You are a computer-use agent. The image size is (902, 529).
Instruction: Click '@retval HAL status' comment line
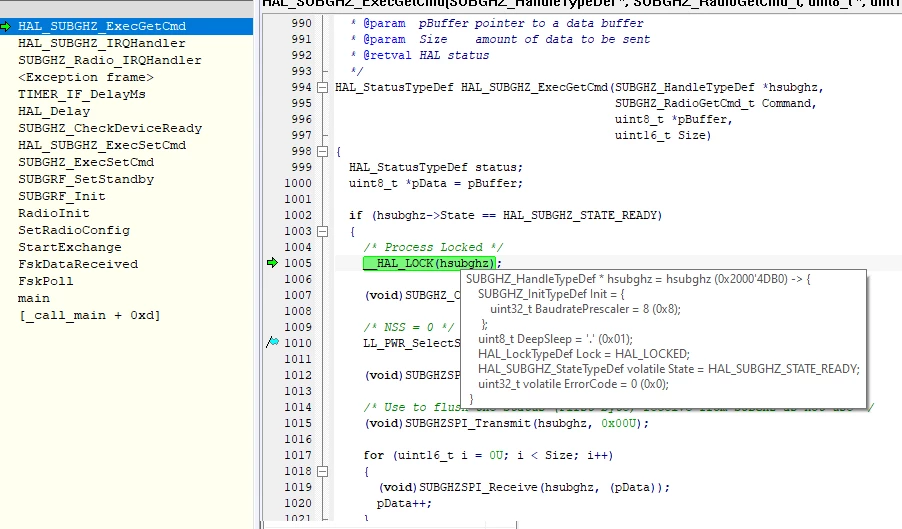pyautogui.click(x=426, y=55)
